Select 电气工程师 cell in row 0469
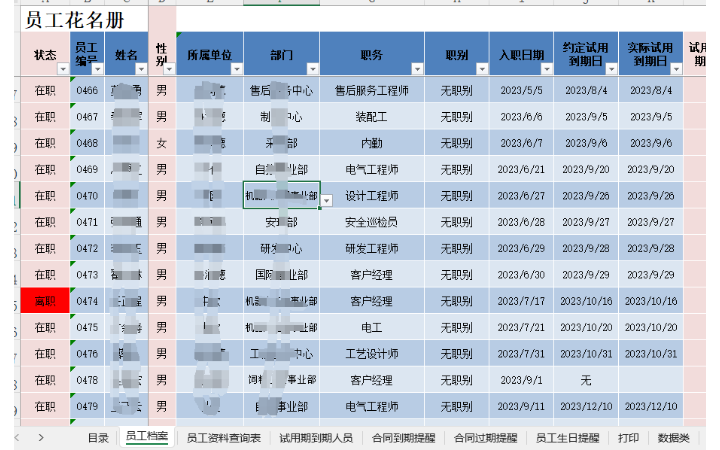 point(372,169)
